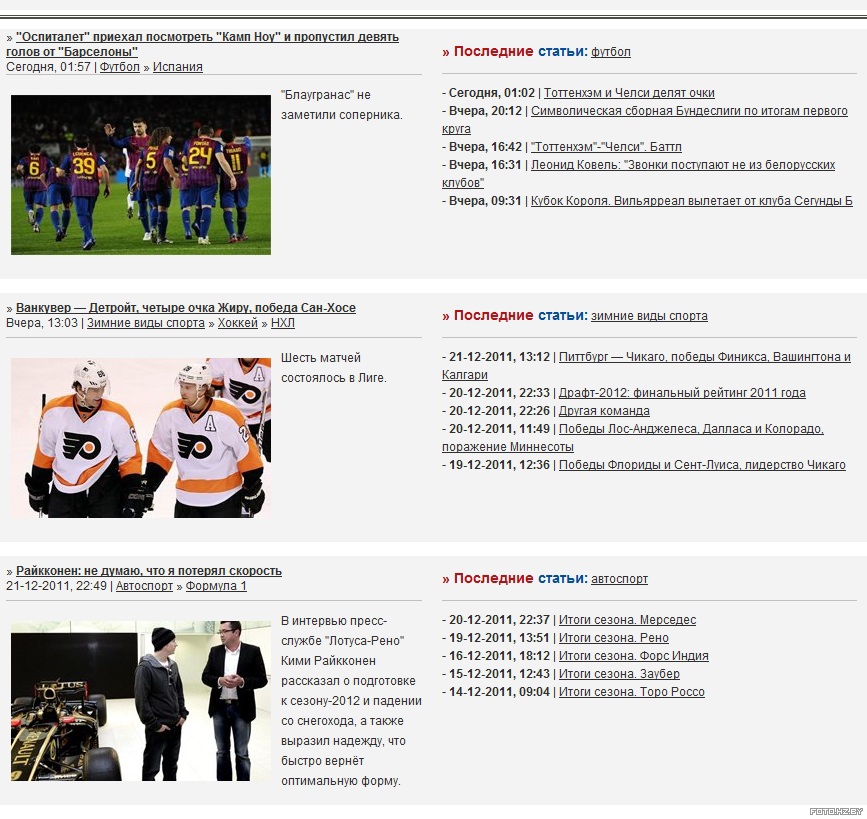Open the Испания subcategory link
Viewport: 867px width, 819px height.
click(177, 67)
